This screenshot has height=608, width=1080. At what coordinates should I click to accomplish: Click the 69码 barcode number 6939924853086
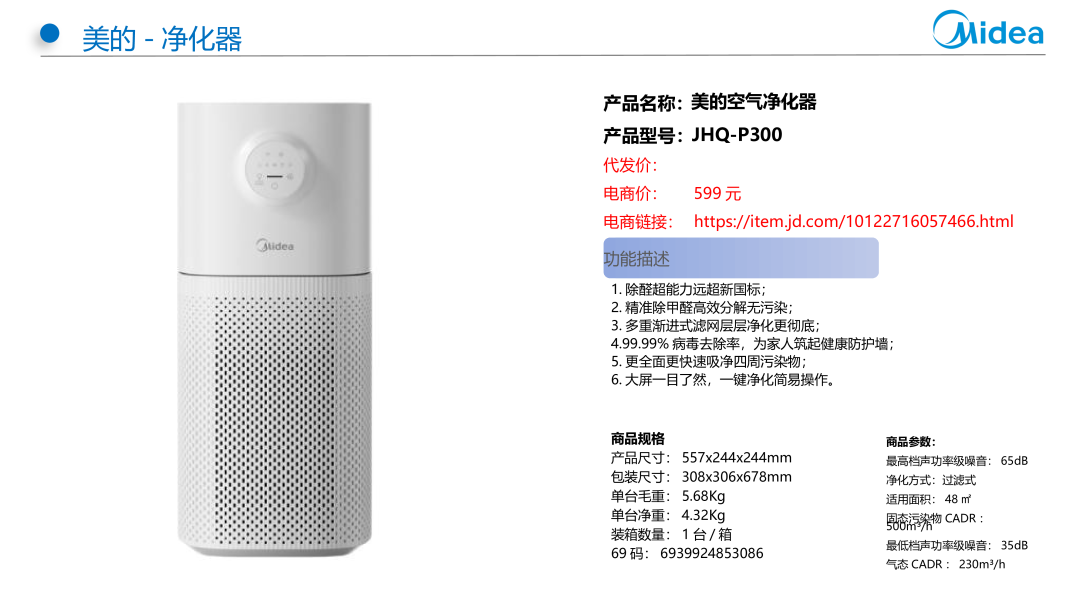(712, 554)
